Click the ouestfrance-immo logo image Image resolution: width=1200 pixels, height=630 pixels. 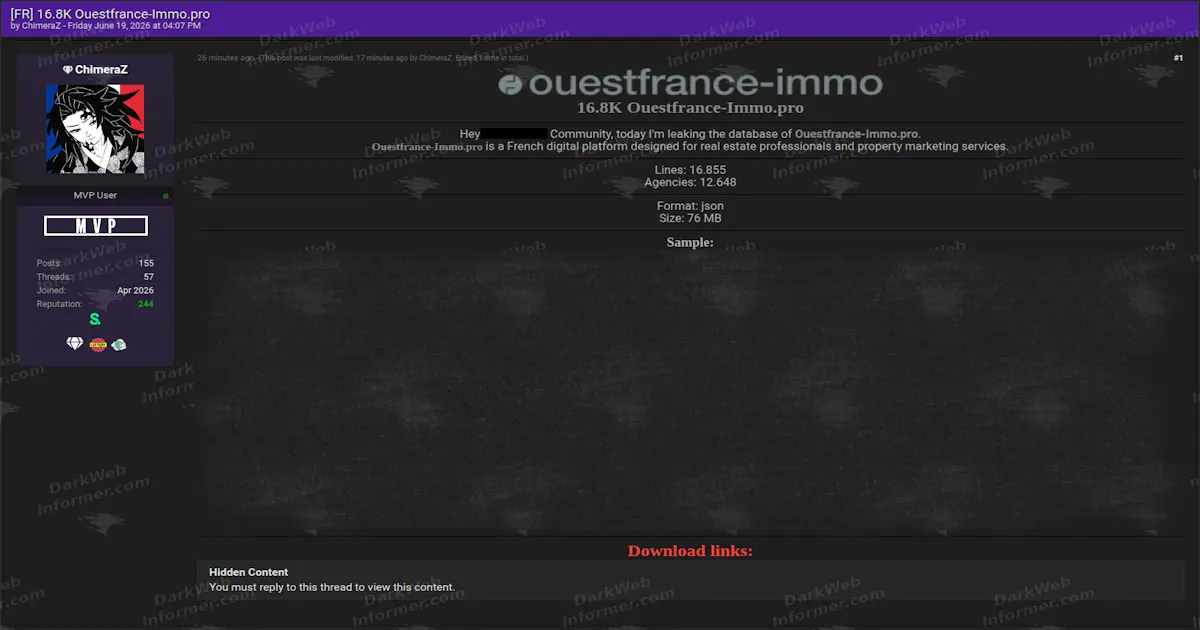click(690, 84)
